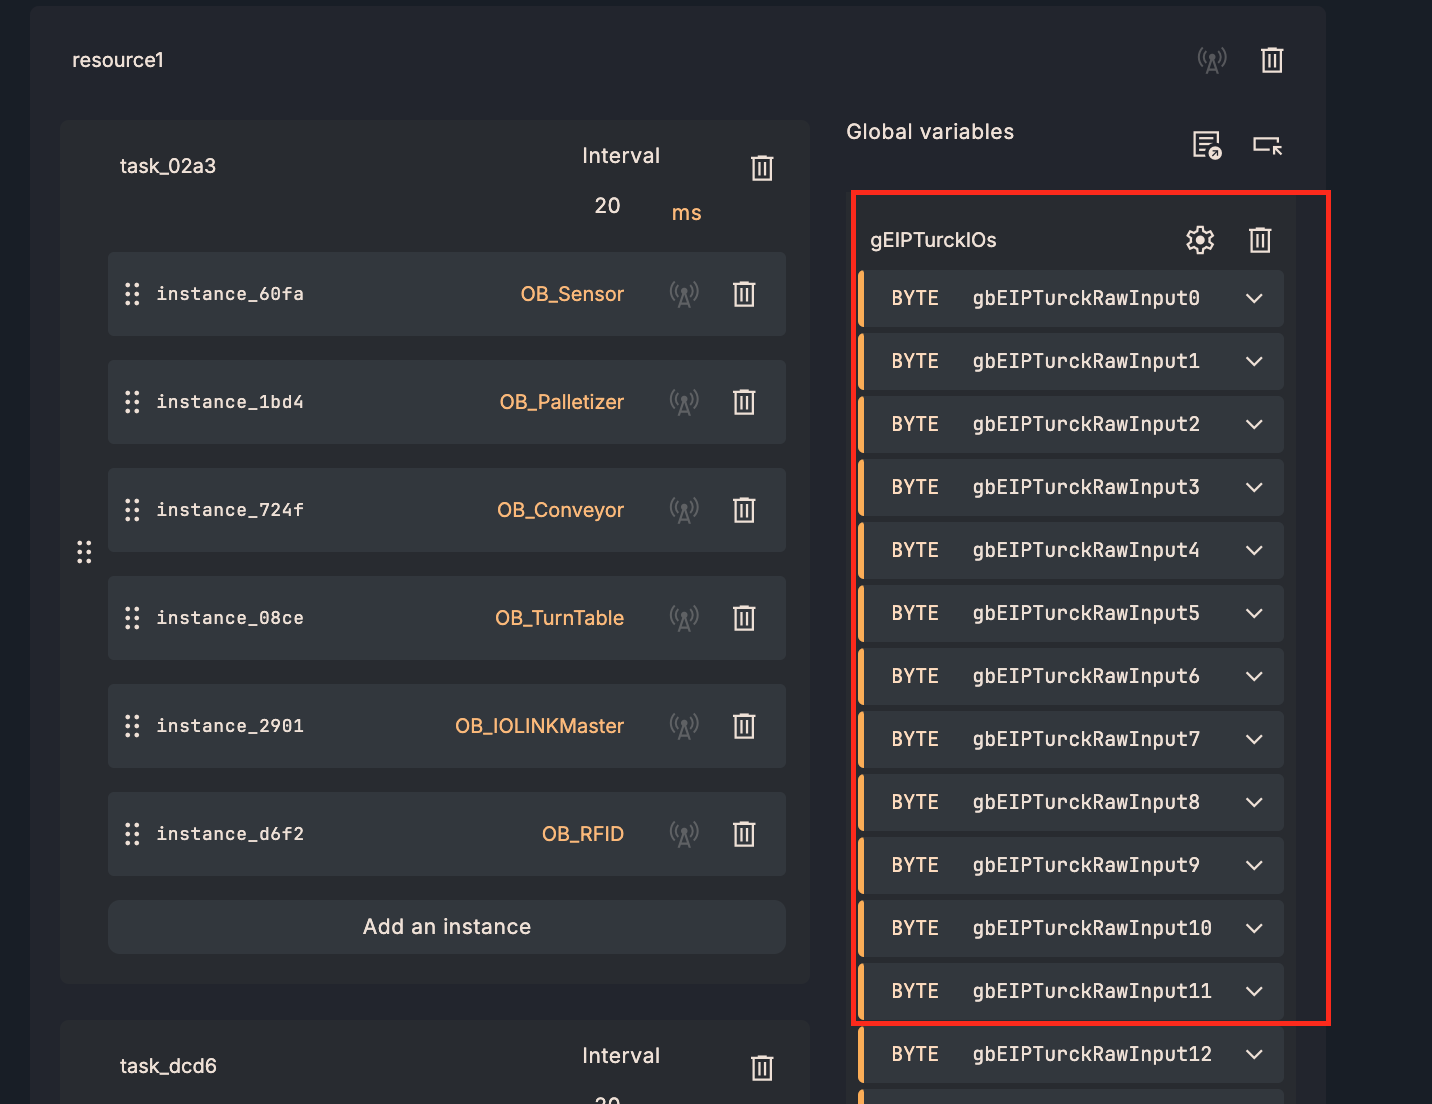Click the select-box icon beside Global variables

(1267, 145)
